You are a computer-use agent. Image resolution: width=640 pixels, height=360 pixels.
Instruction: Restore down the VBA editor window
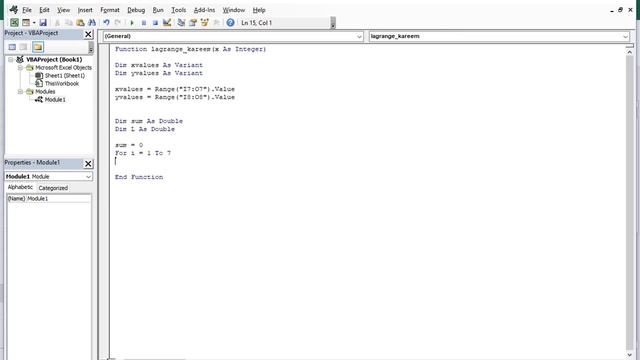(x=620, y=10)
